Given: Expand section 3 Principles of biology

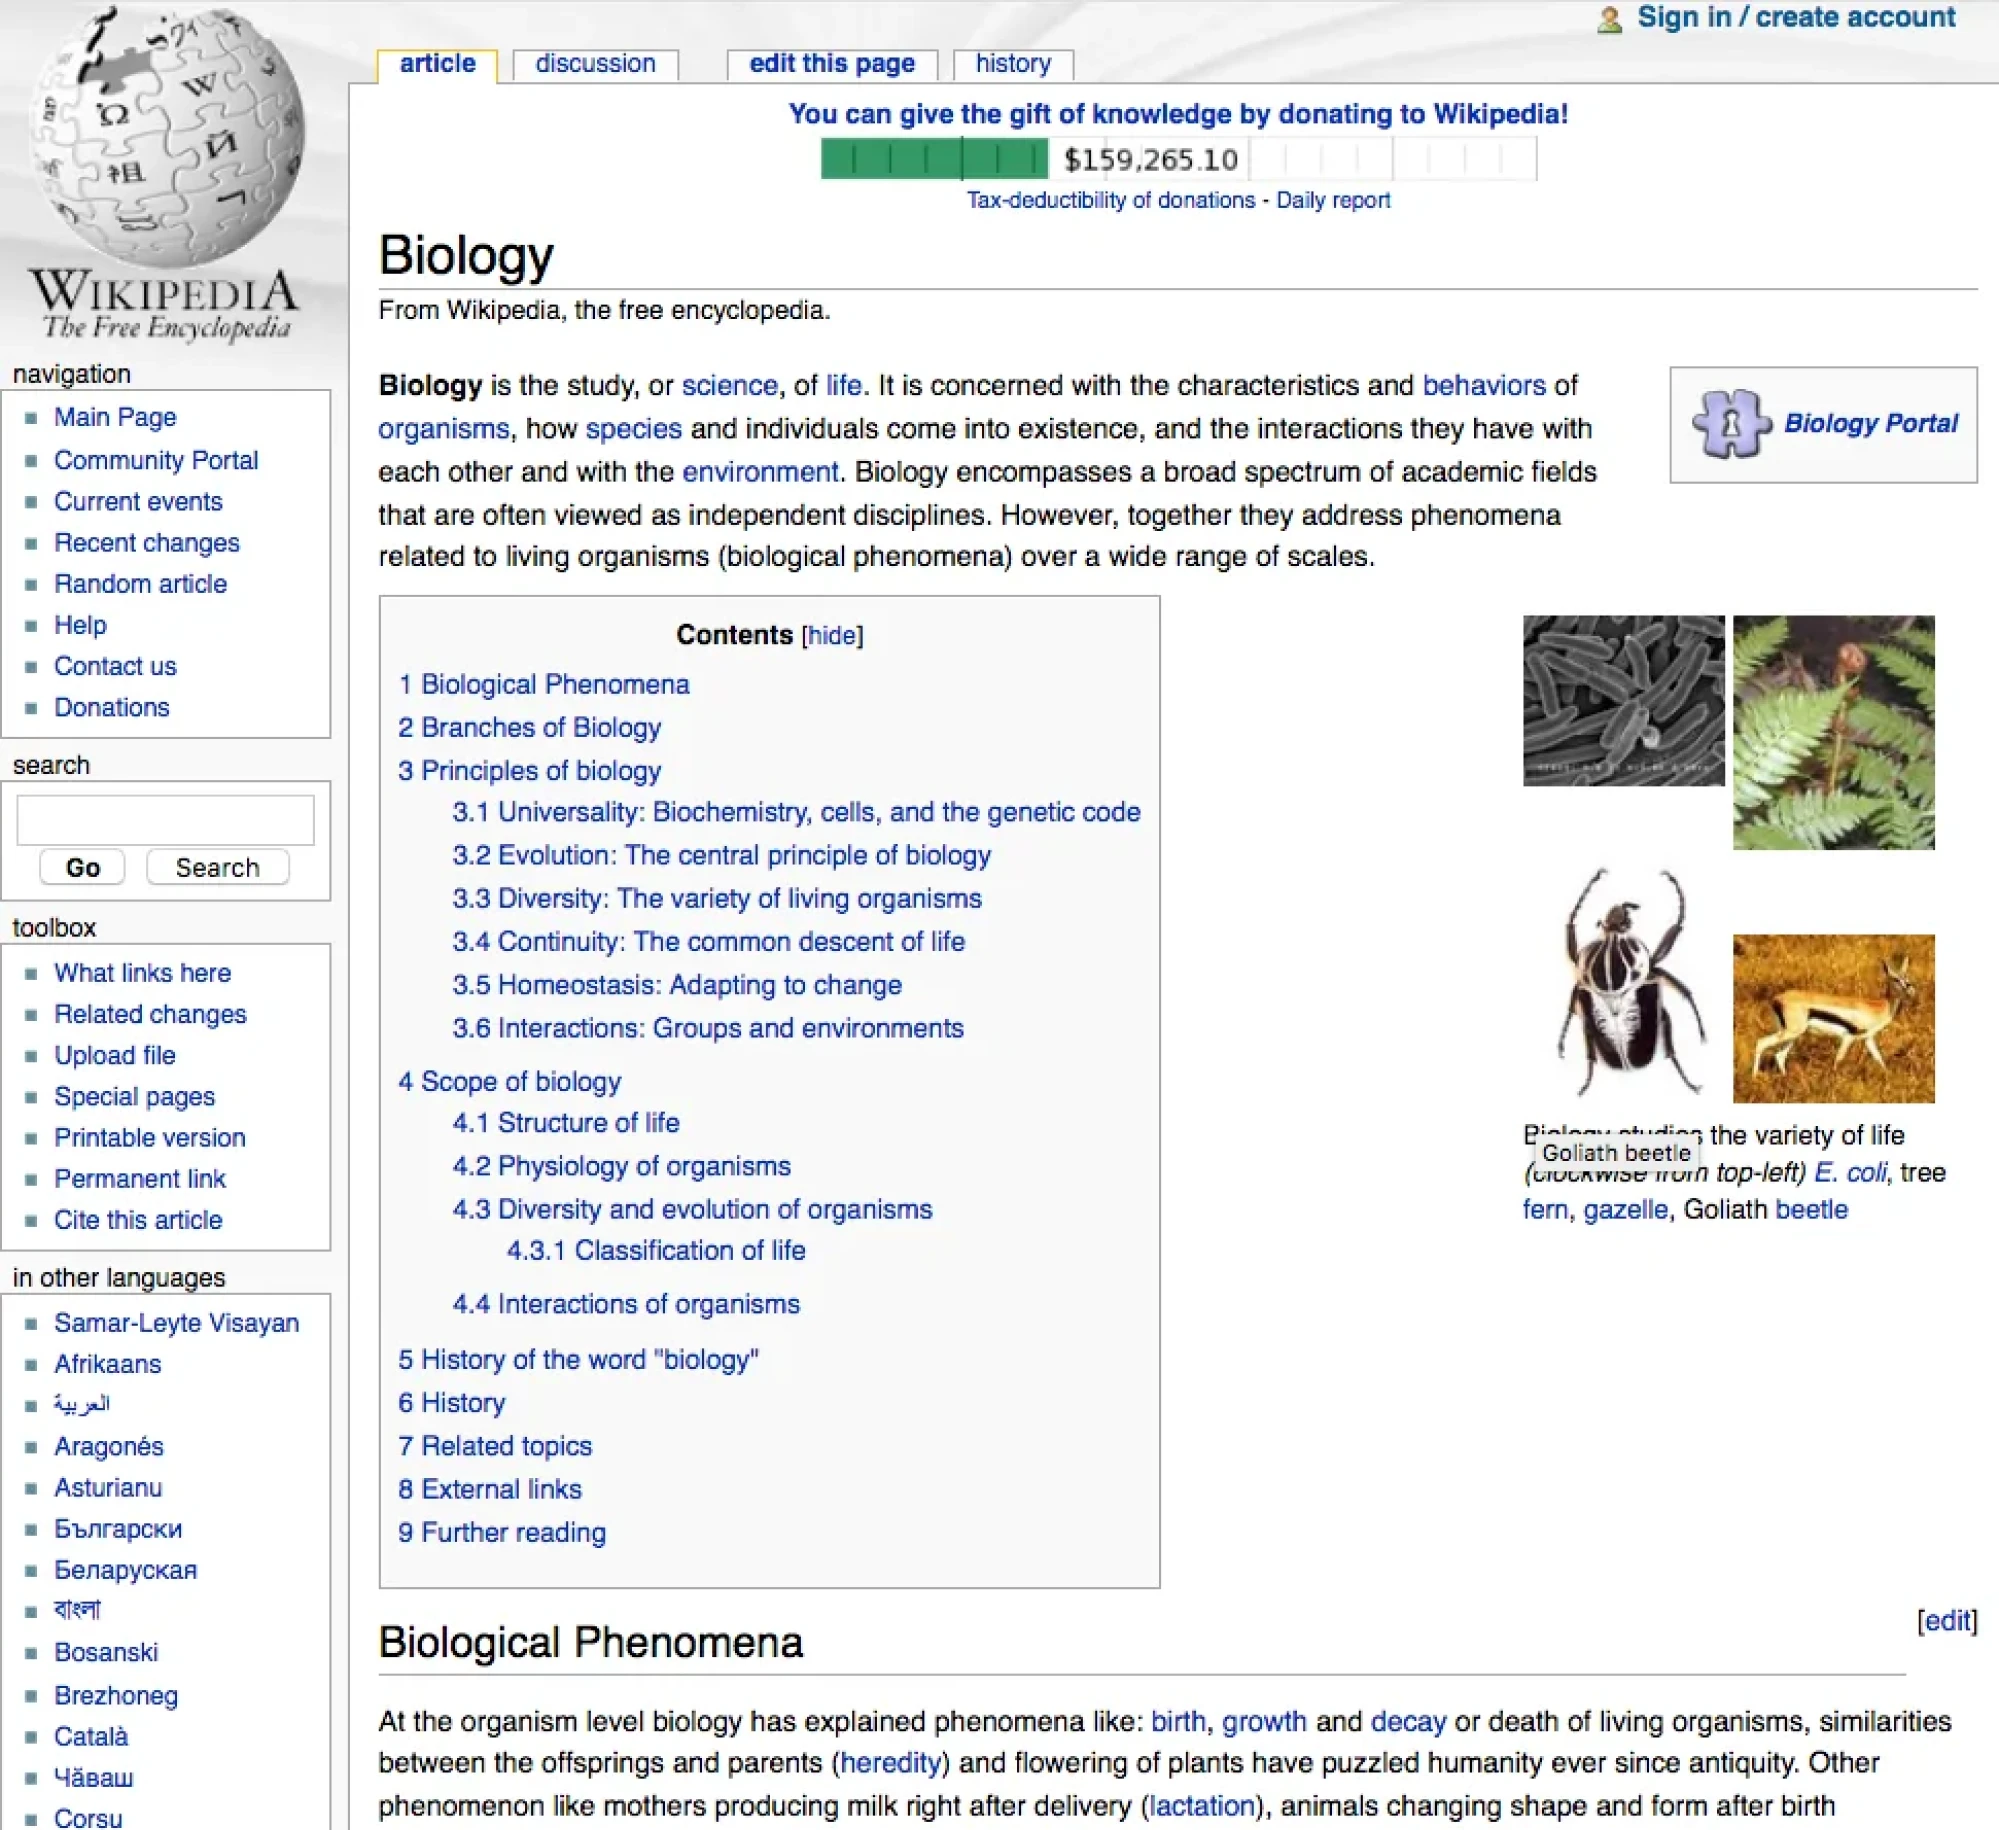Looking at the screenshot, I should coord(528,771).
